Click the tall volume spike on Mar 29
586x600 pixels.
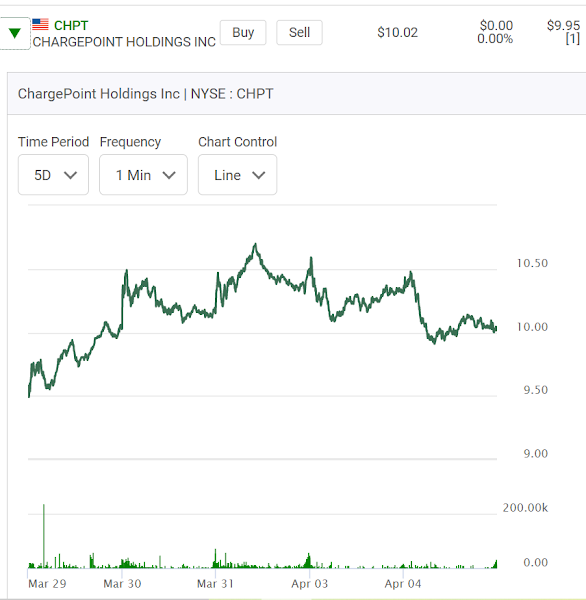point(44,536)
